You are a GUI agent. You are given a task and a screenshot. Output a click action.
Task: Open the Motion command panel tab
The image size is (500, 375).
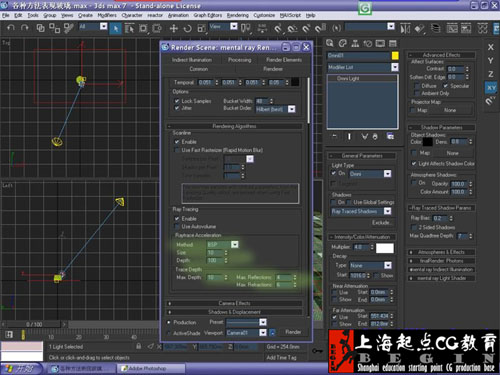(368, 43)
